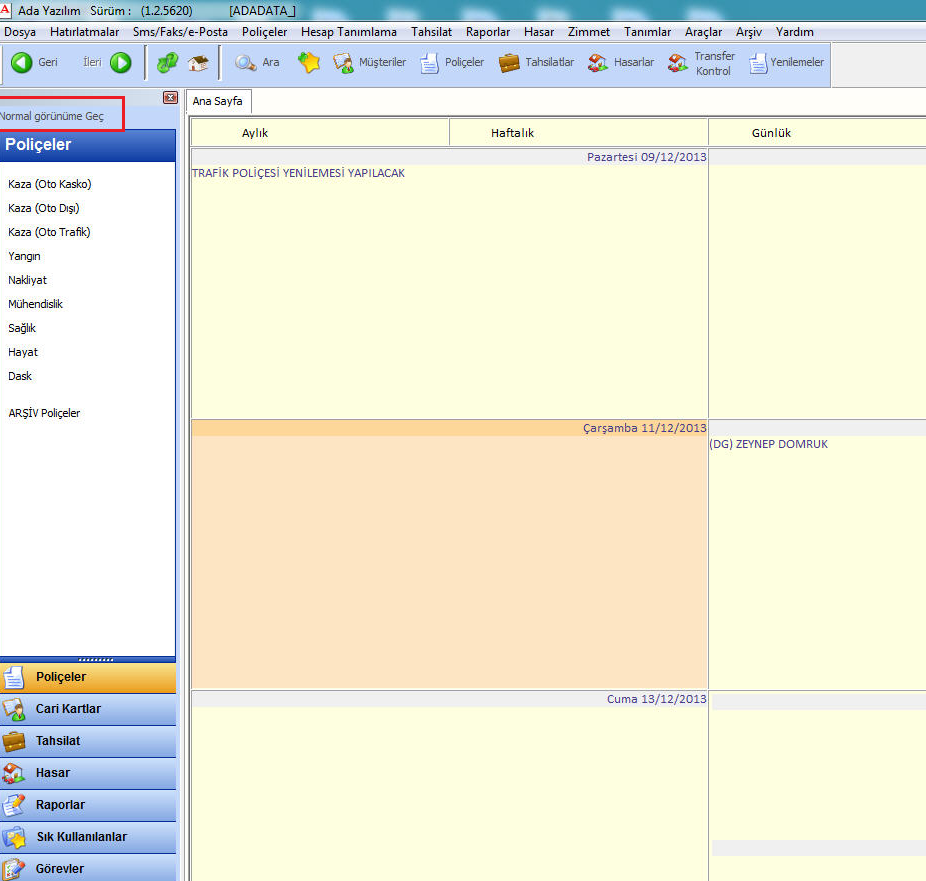This screenshot has height=881, width=926.
Task: Open the Cari Kartlar navigation section
Action: (x=68, y=709)
